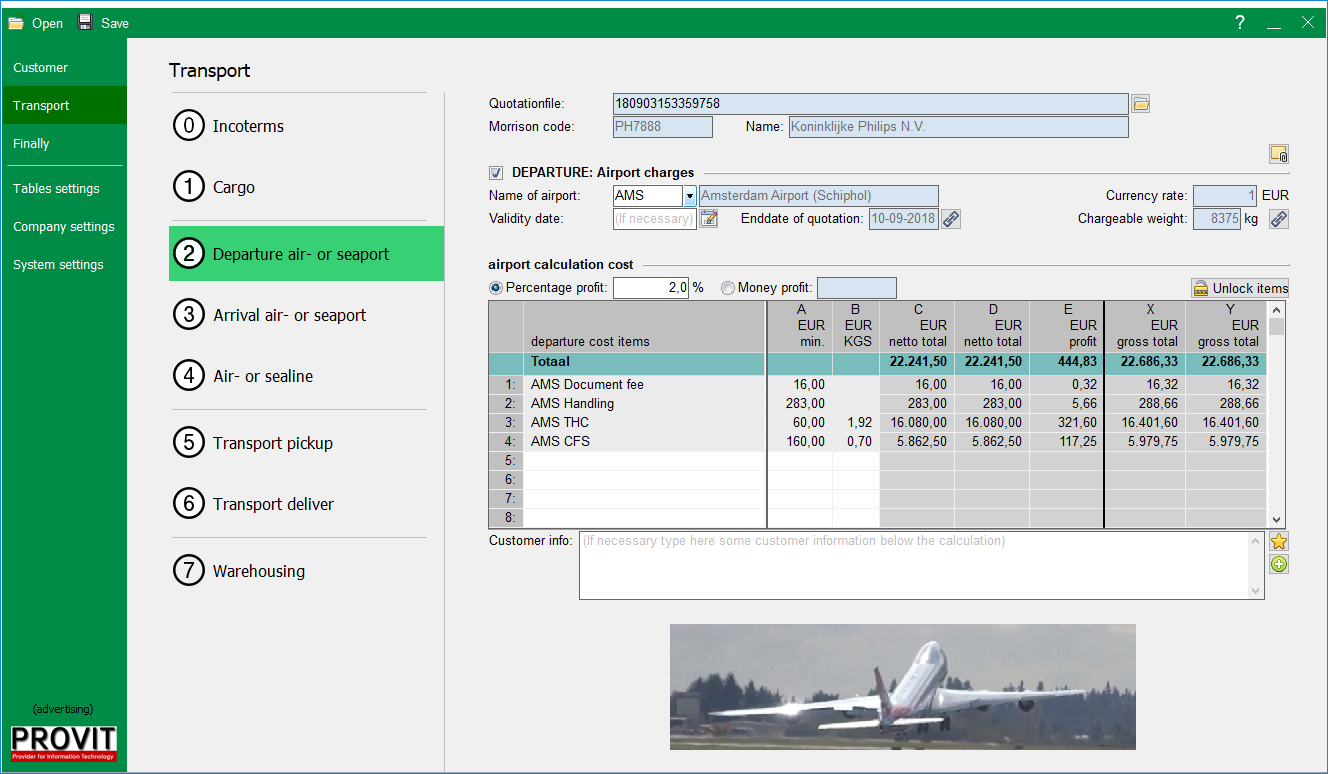Click the Unlock items button

(1240, 288)
